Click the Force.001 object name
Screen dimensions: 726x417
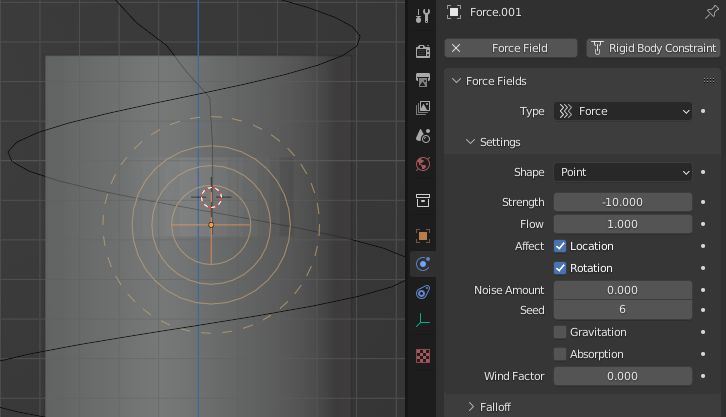[x=495, y=12]
